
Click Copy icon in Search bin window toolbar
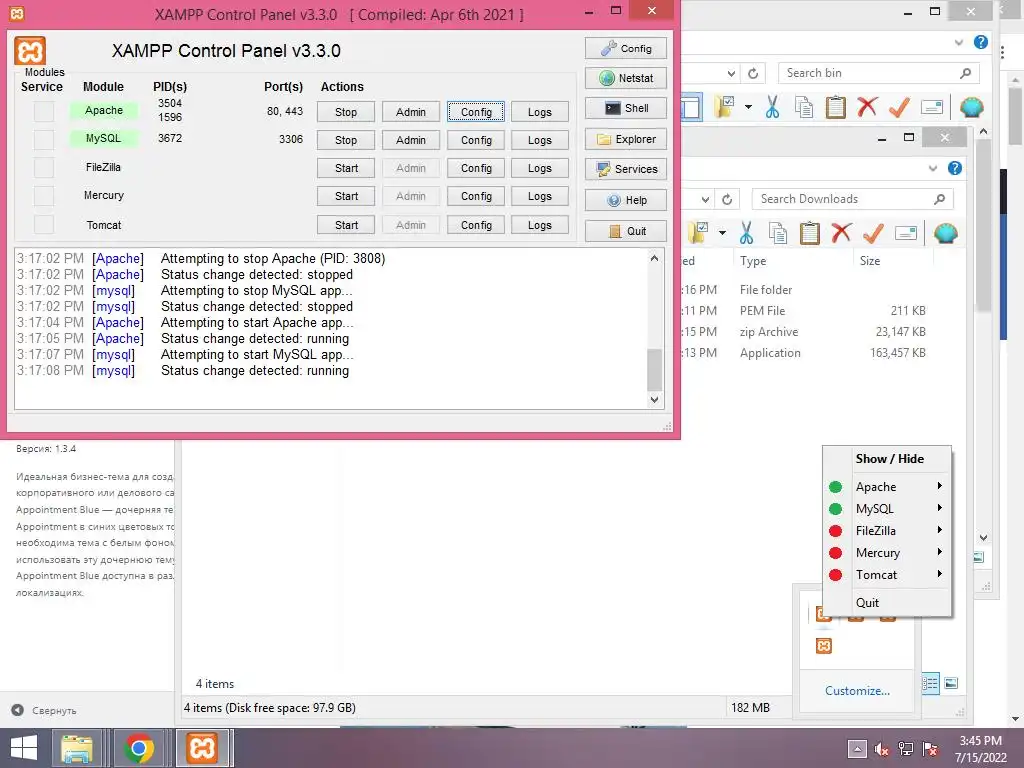[x=804, y=106]
